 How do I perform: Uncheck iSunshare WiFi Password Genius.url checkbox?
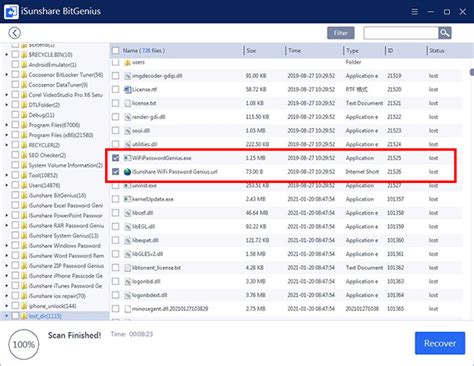pyautogui.click(x=115, y=172)
